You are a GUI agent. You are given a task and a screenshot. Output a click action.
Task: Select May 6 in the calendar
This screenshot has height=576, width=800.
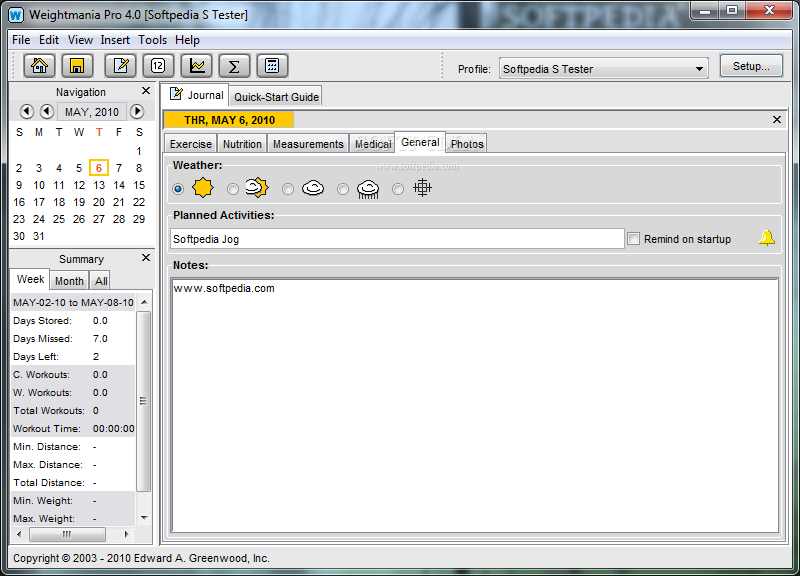click(x=98, y=168)
